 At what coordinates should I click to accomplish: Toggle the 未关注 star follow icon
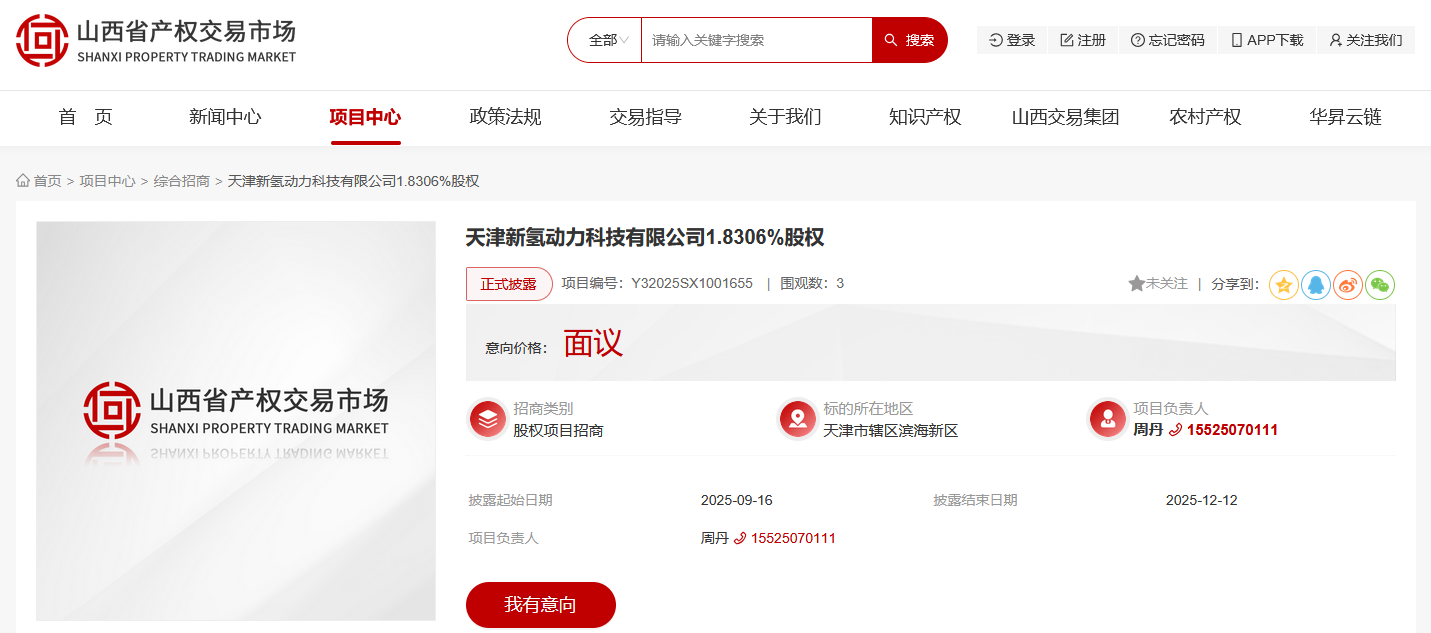pyautogui.click(x=1137, y=284)
